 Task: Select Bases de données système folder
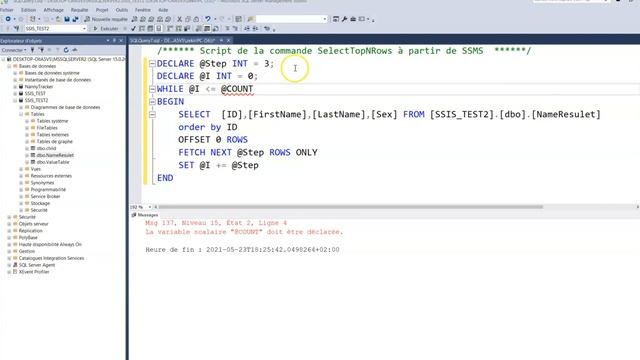[x=52, y=73]
